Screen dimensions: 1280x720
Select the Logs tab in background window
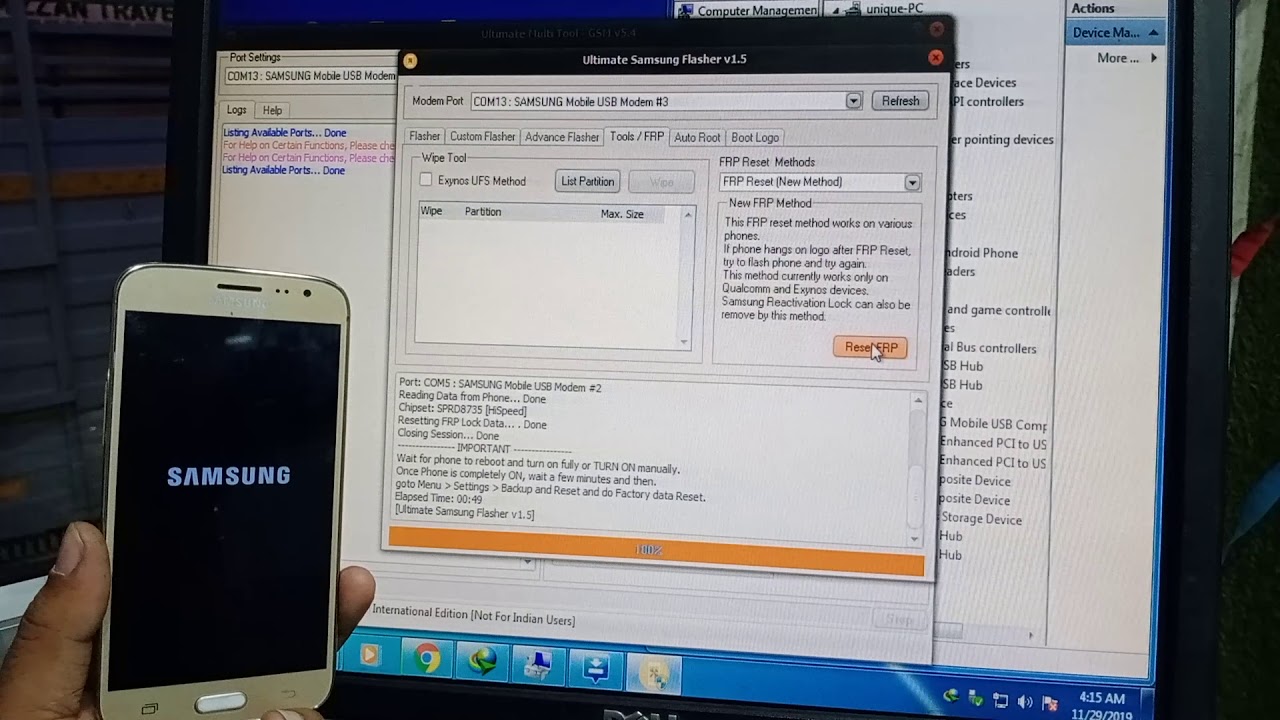[x=237, y=110]
